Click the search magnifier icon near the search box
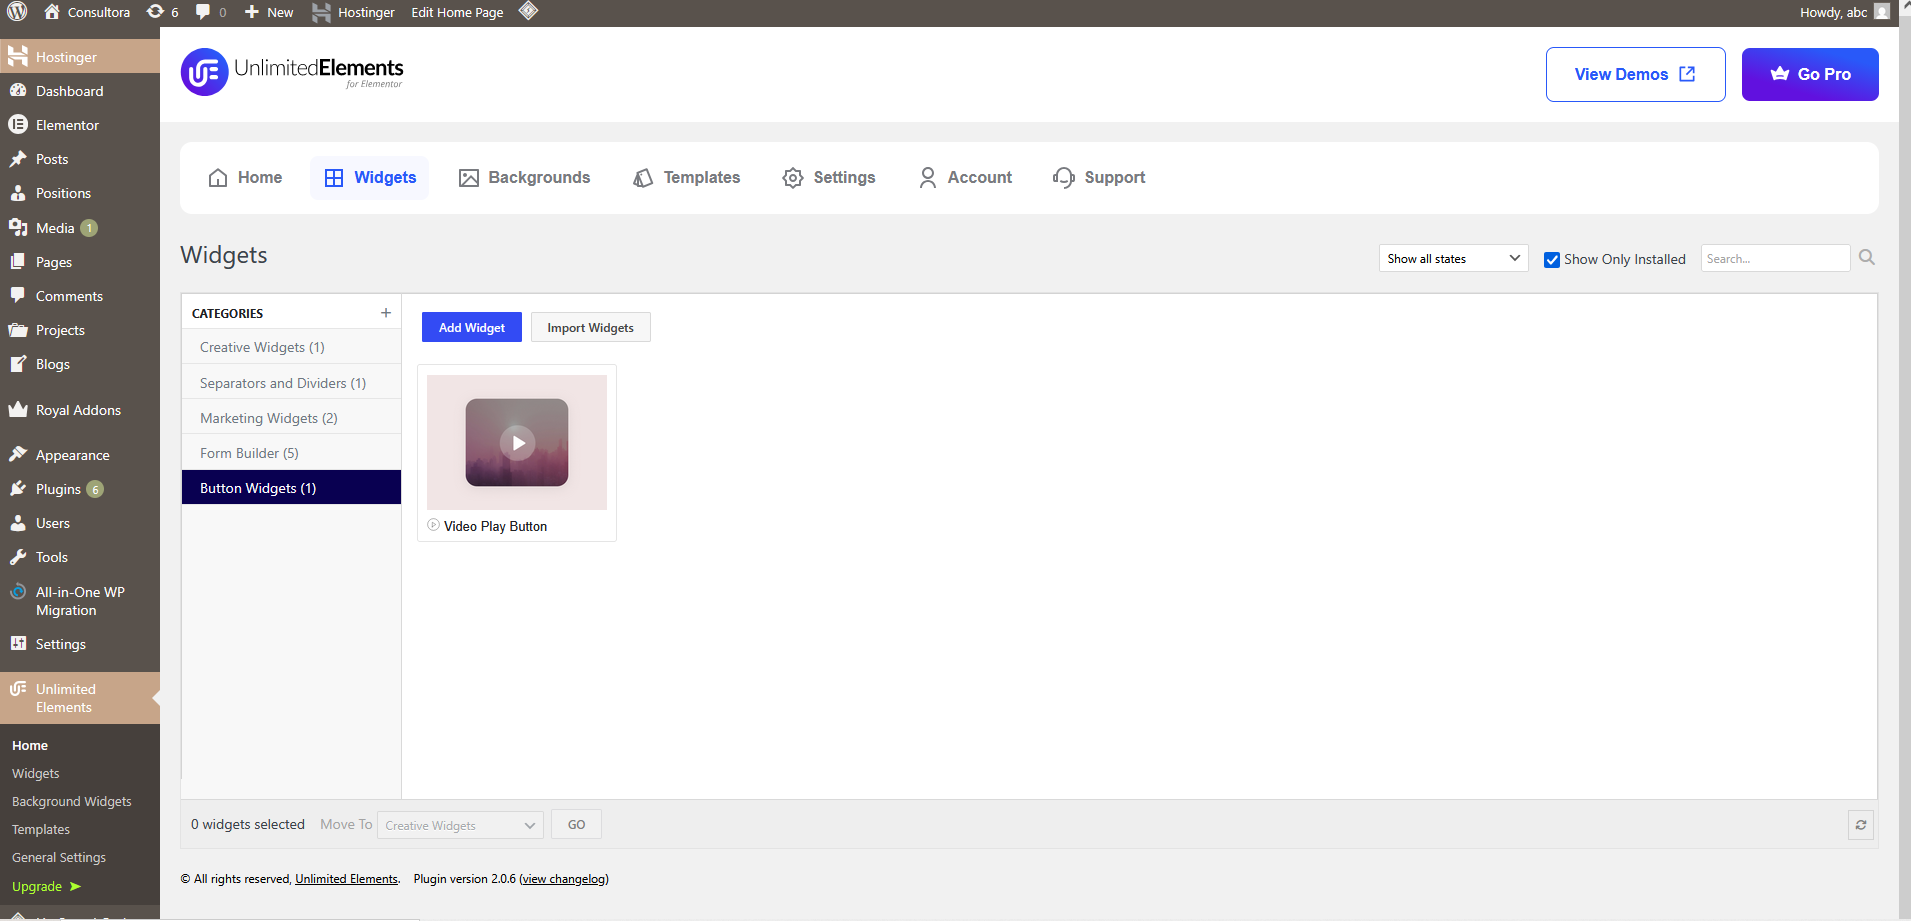Screen dimensions: 1911x921 point(1866,257)
